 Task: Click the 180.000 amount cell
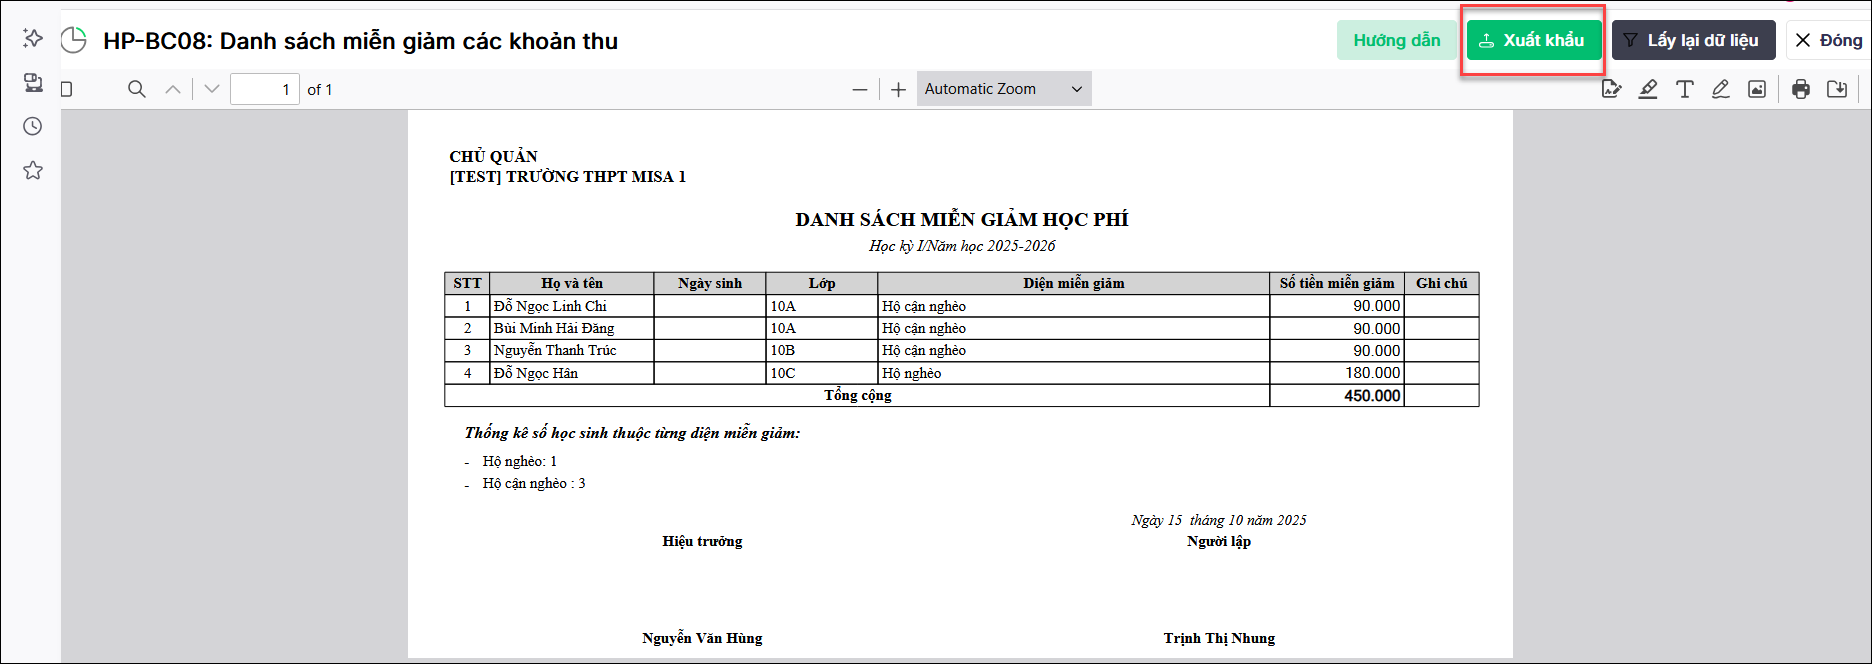point(1337,373)
